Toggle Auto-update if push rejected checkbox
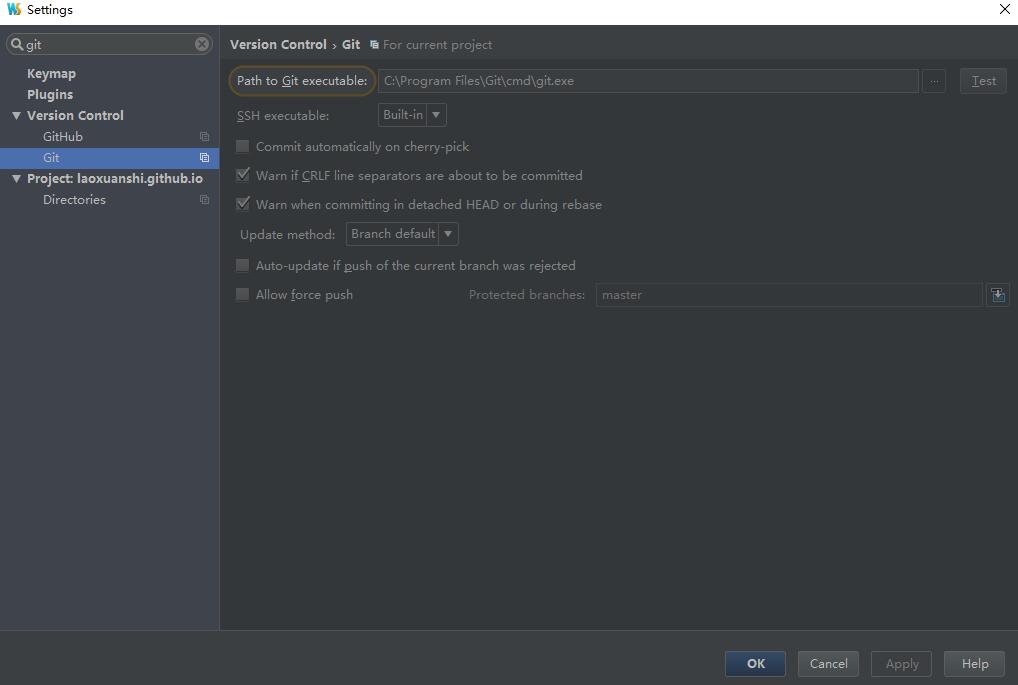Screen dimensions: 1018x685 [242, 266]
